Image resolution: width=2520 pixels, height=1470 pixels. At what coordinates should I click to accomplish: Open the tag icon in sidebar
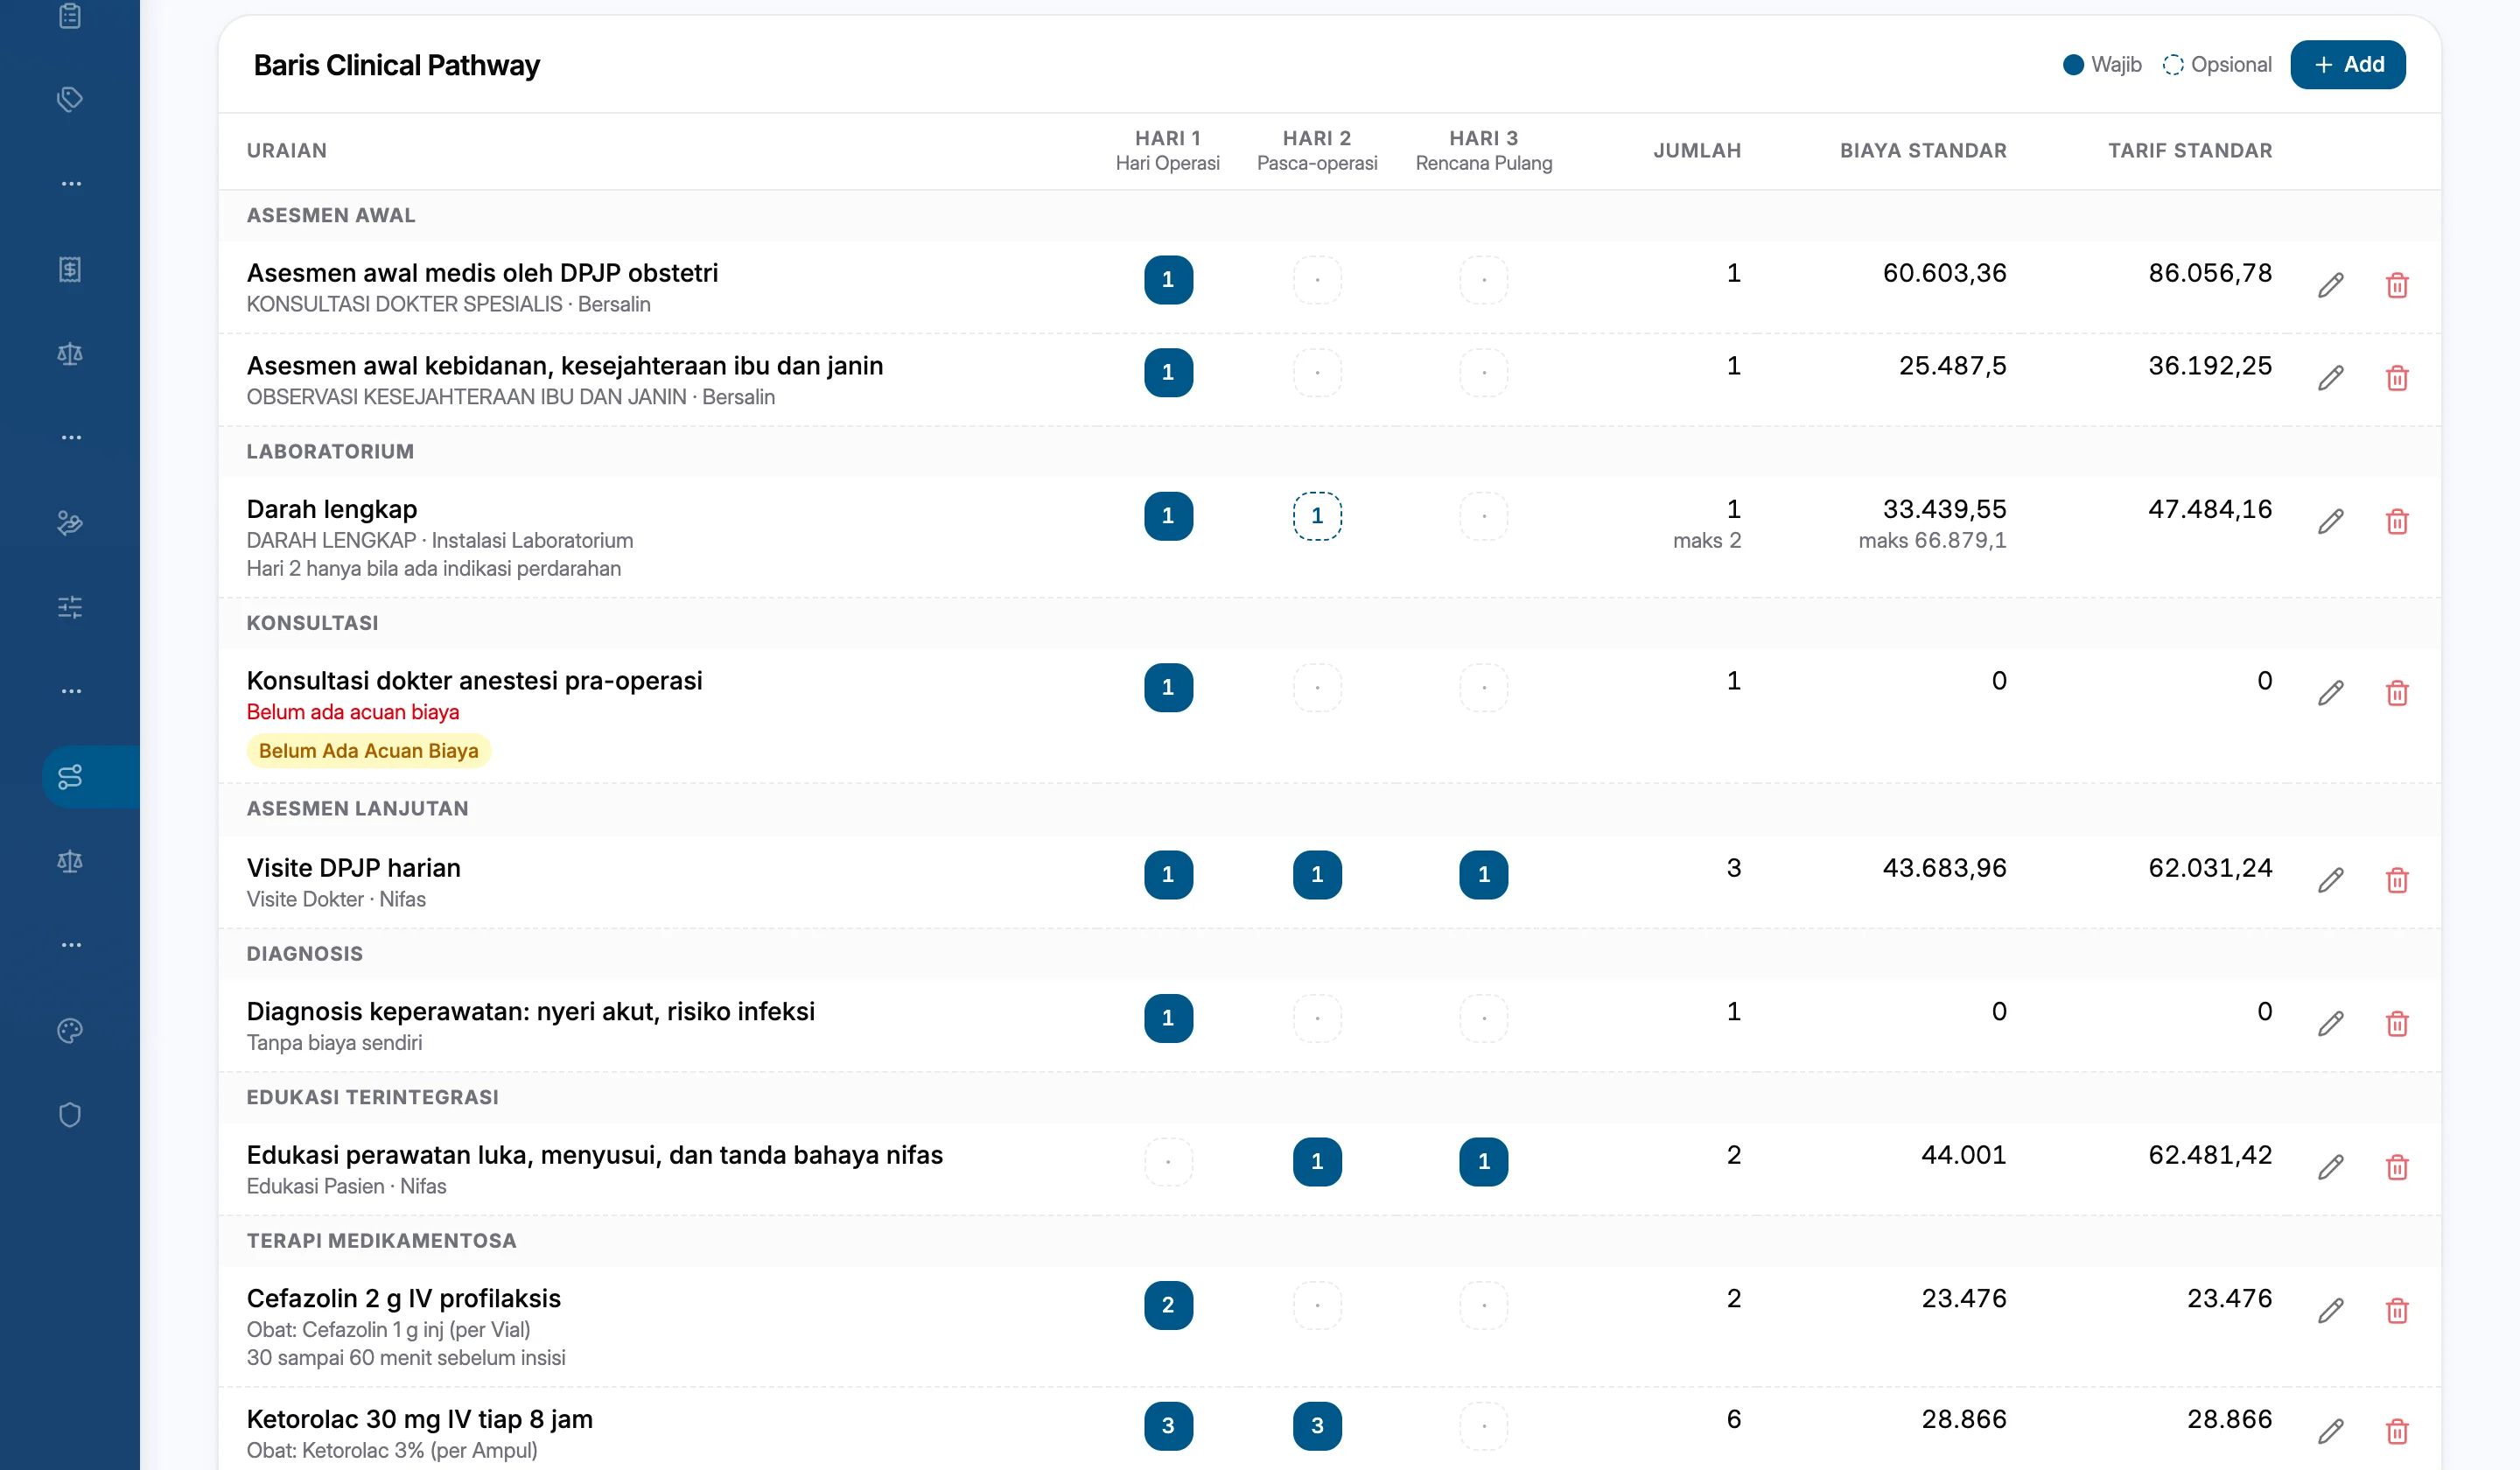pos(70,99)
